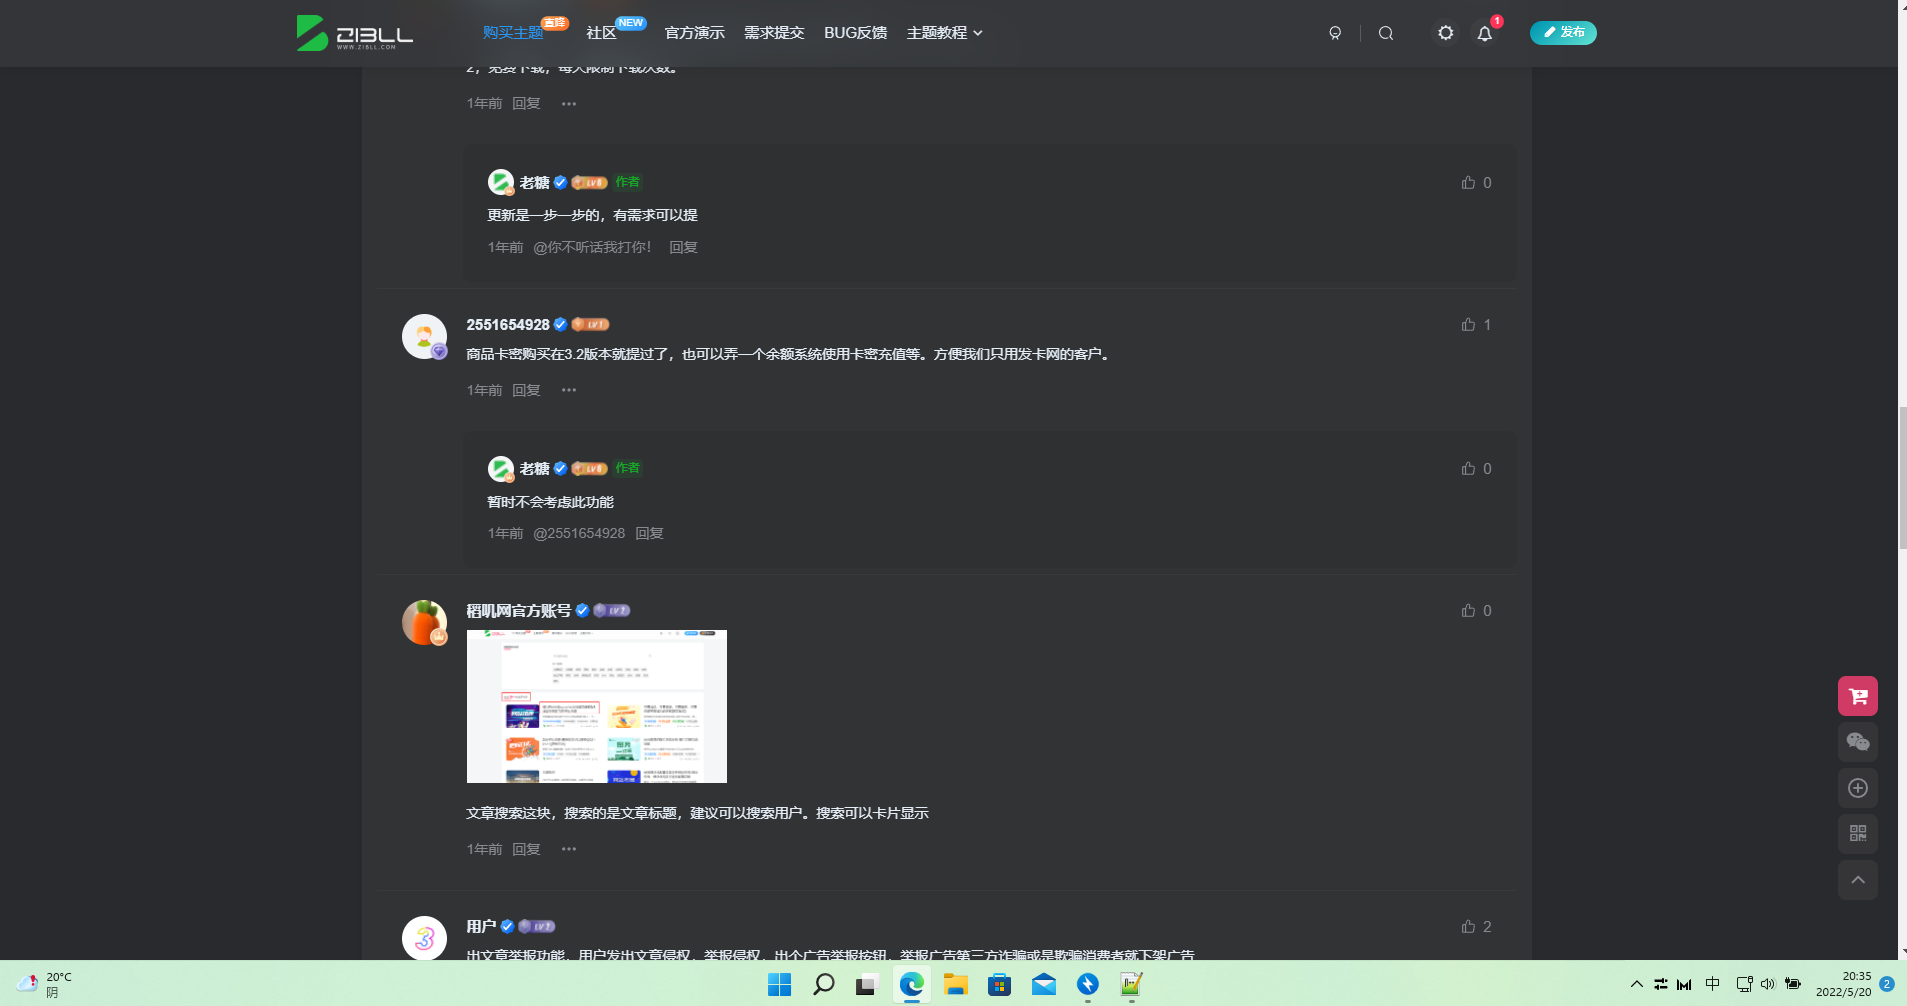Viewport: 1907px width, 1006px height.
Task: Open the notification bell with red badge
Action: point(1485,33)
